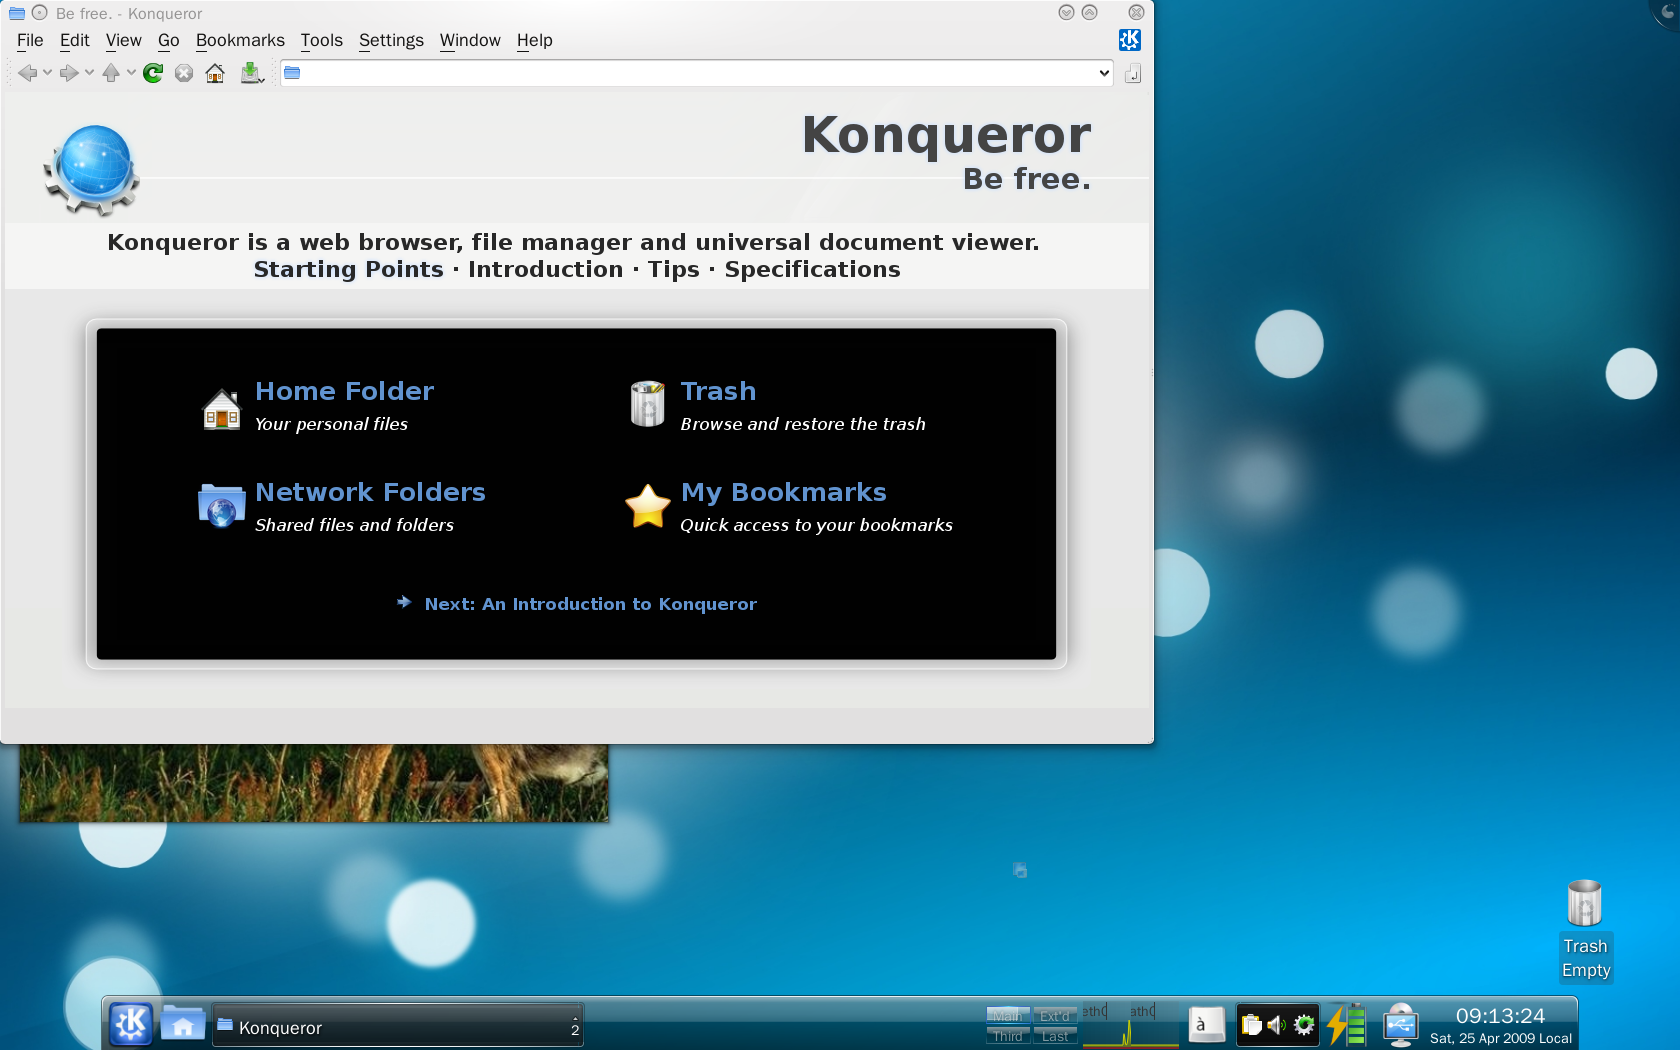The width and height of the screenshot is (1680, 1050).
Task: Click the gear update icon in system tray
Action: [1304, 1025]
